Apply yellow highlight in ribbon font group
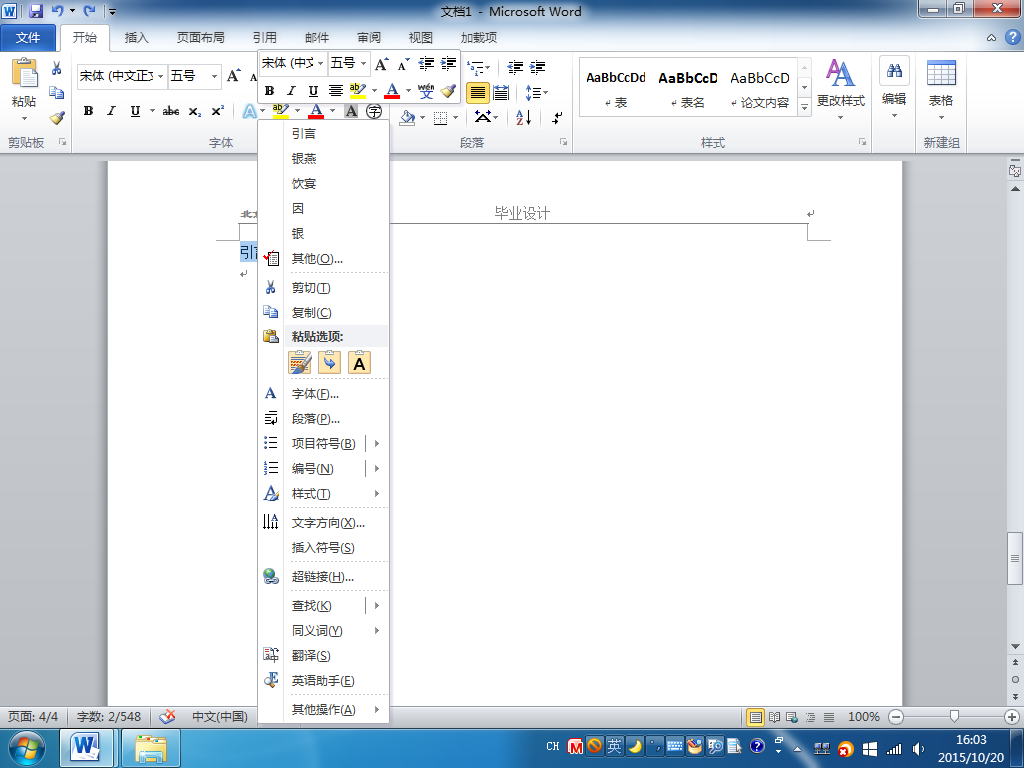 (281, 111)
